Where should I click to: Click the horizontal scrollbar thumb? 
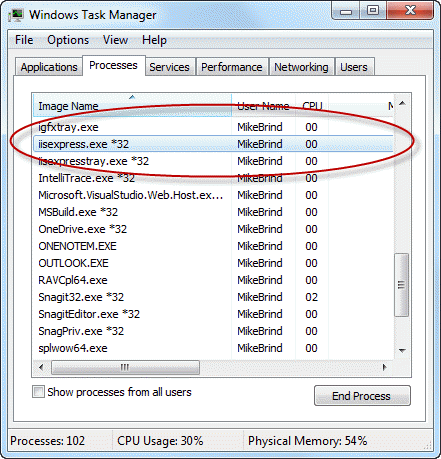pyautogui.click(x=125, y=367)
